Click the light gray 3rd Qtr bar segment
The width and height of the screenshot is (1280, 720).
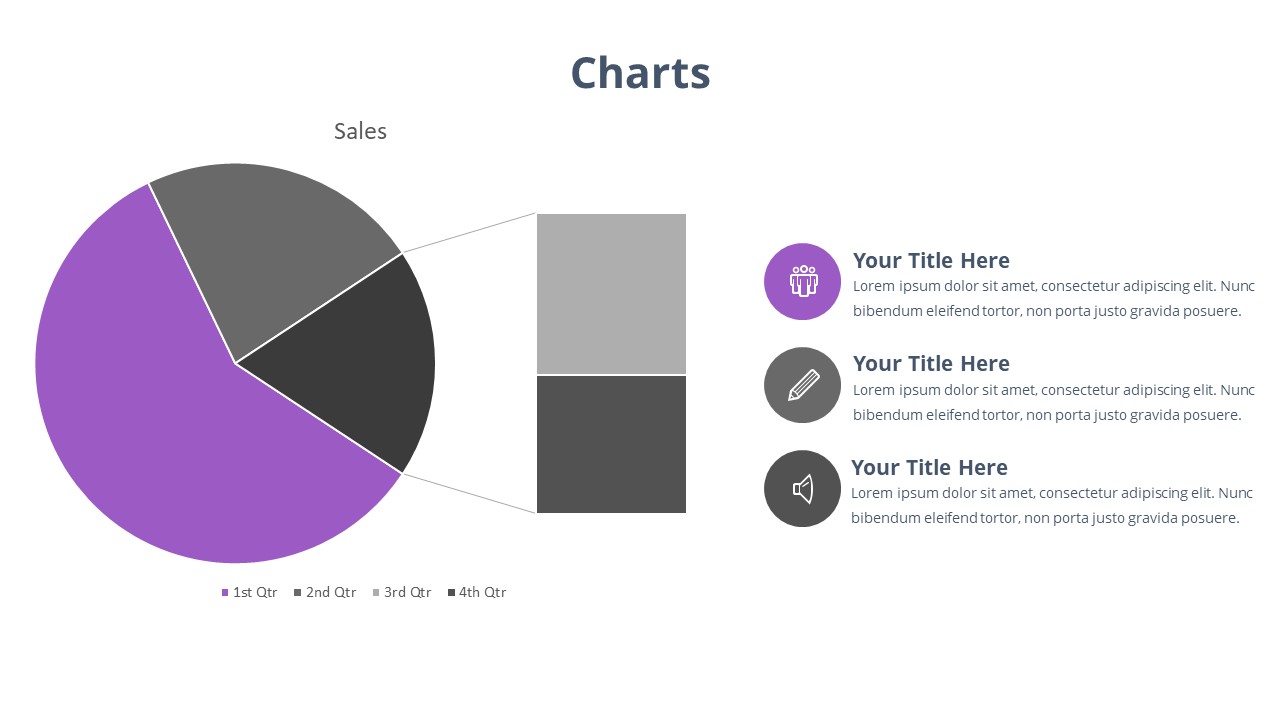coord(611,293)
